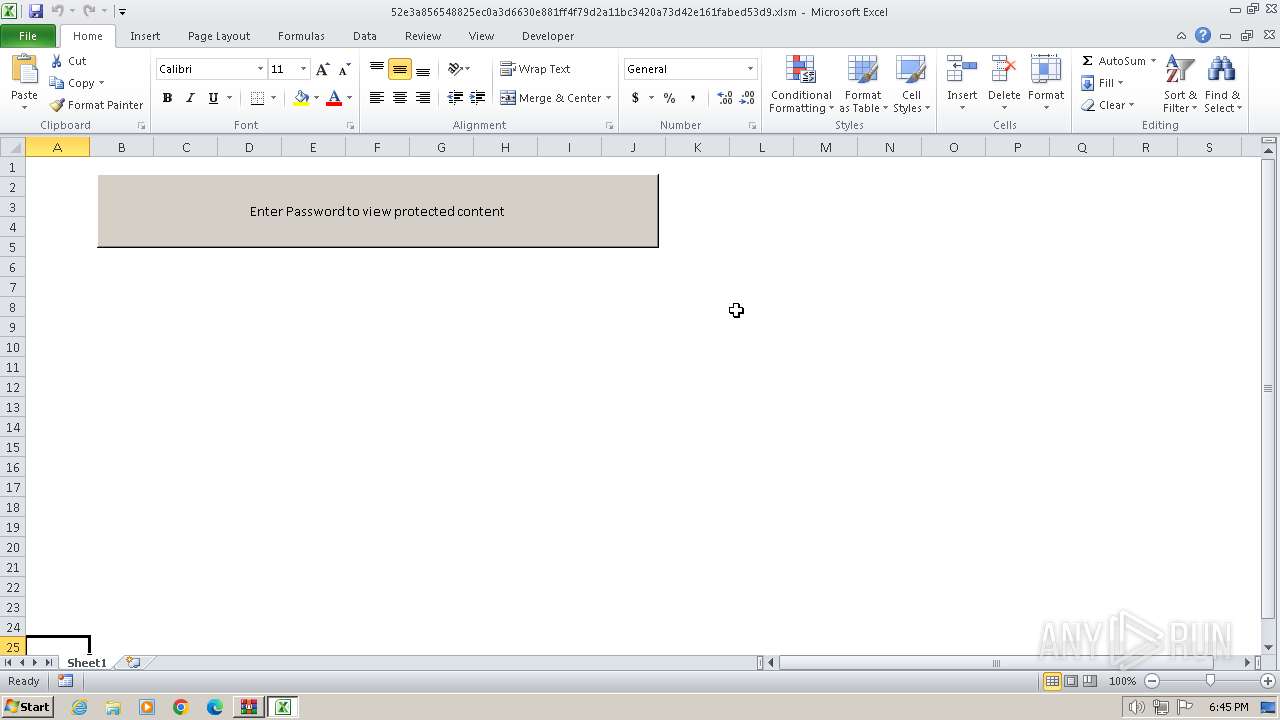Click the Decrease Indent icon
Screen dimensions: 1280x720
tap(455, 98)
